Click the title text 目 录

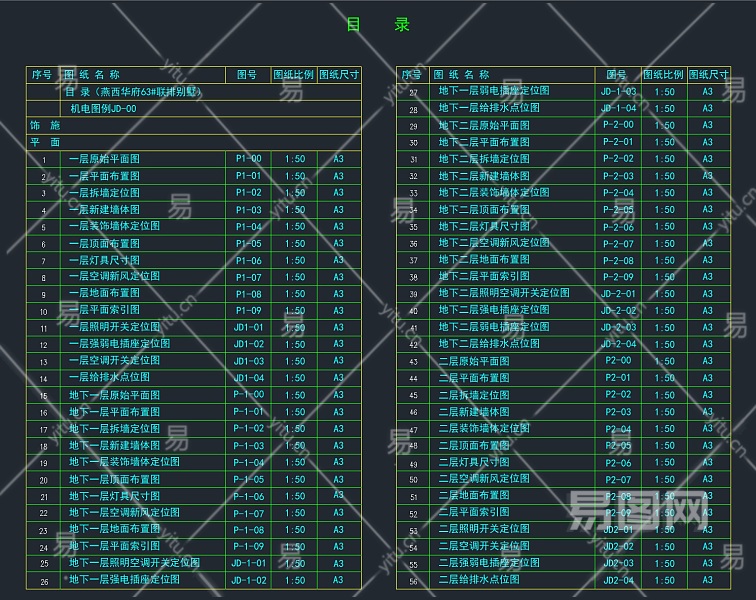[x=378, y=24]
